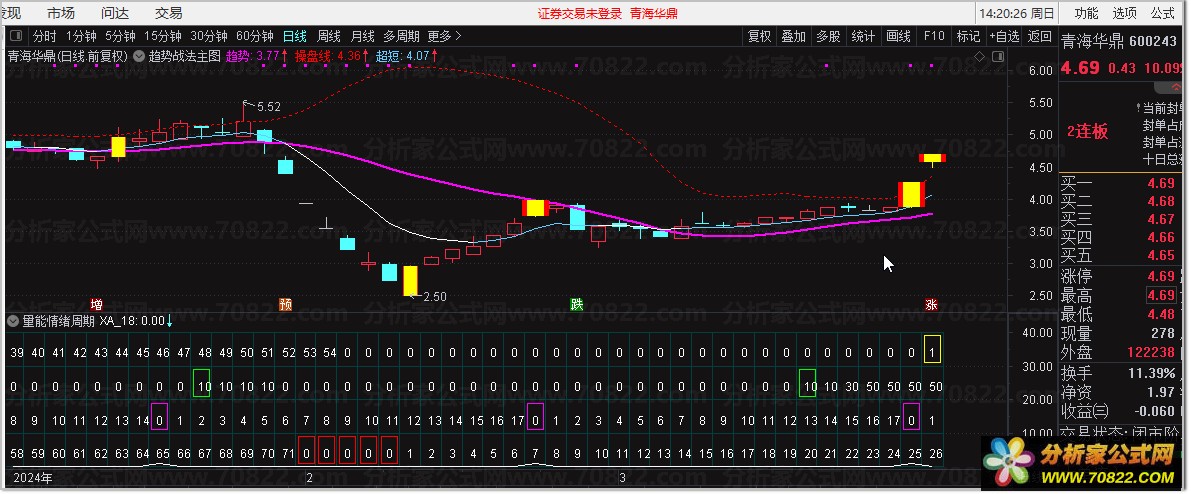Click the 多股 multi-stock button
Screen dimensions: 1191x494
[829, 36]
